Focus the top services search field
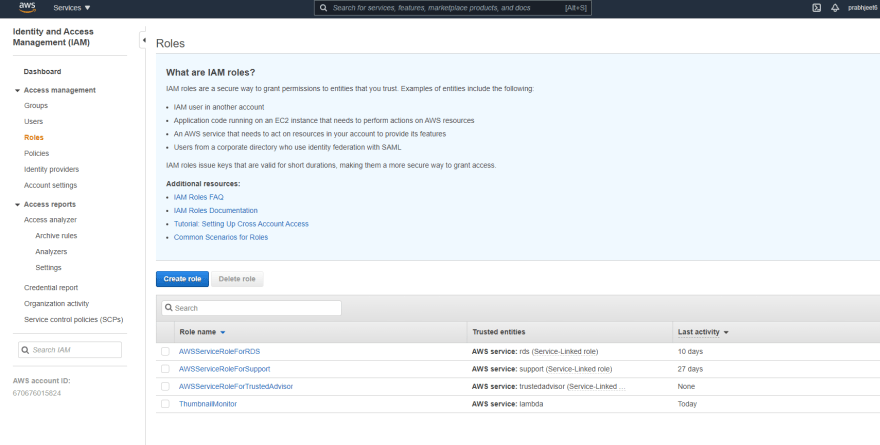Image resolution: width=880 pixels, height=445 pixels. pyautogui.click(x=452, y=8)
